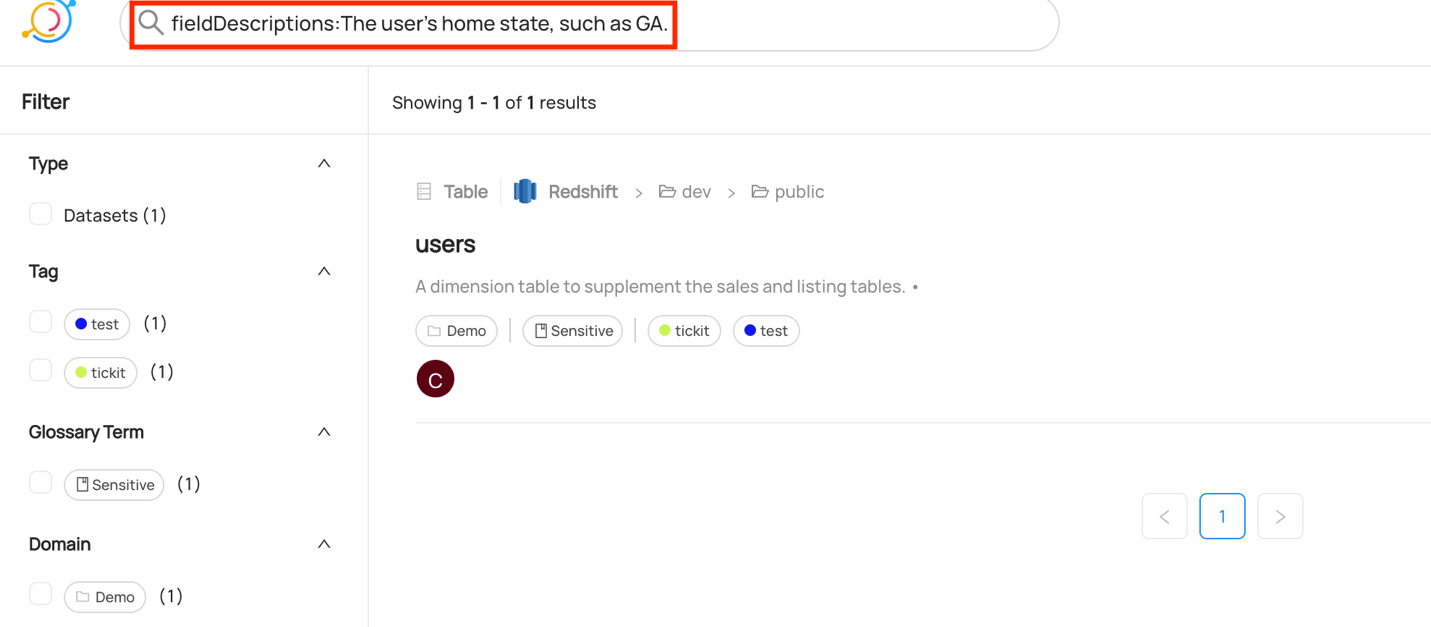This screenshot has height=627, width=1431.
Task: Select the Sensitive glossary term filter checkbox
Action: click(41, 483)
